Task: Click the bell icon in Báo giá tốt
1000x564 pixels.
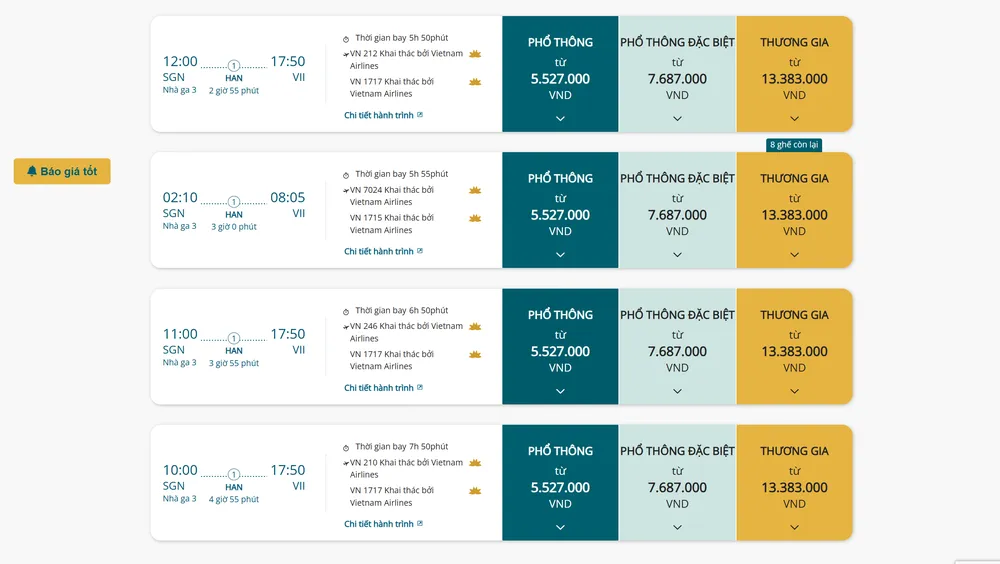Action: (32, 171)
